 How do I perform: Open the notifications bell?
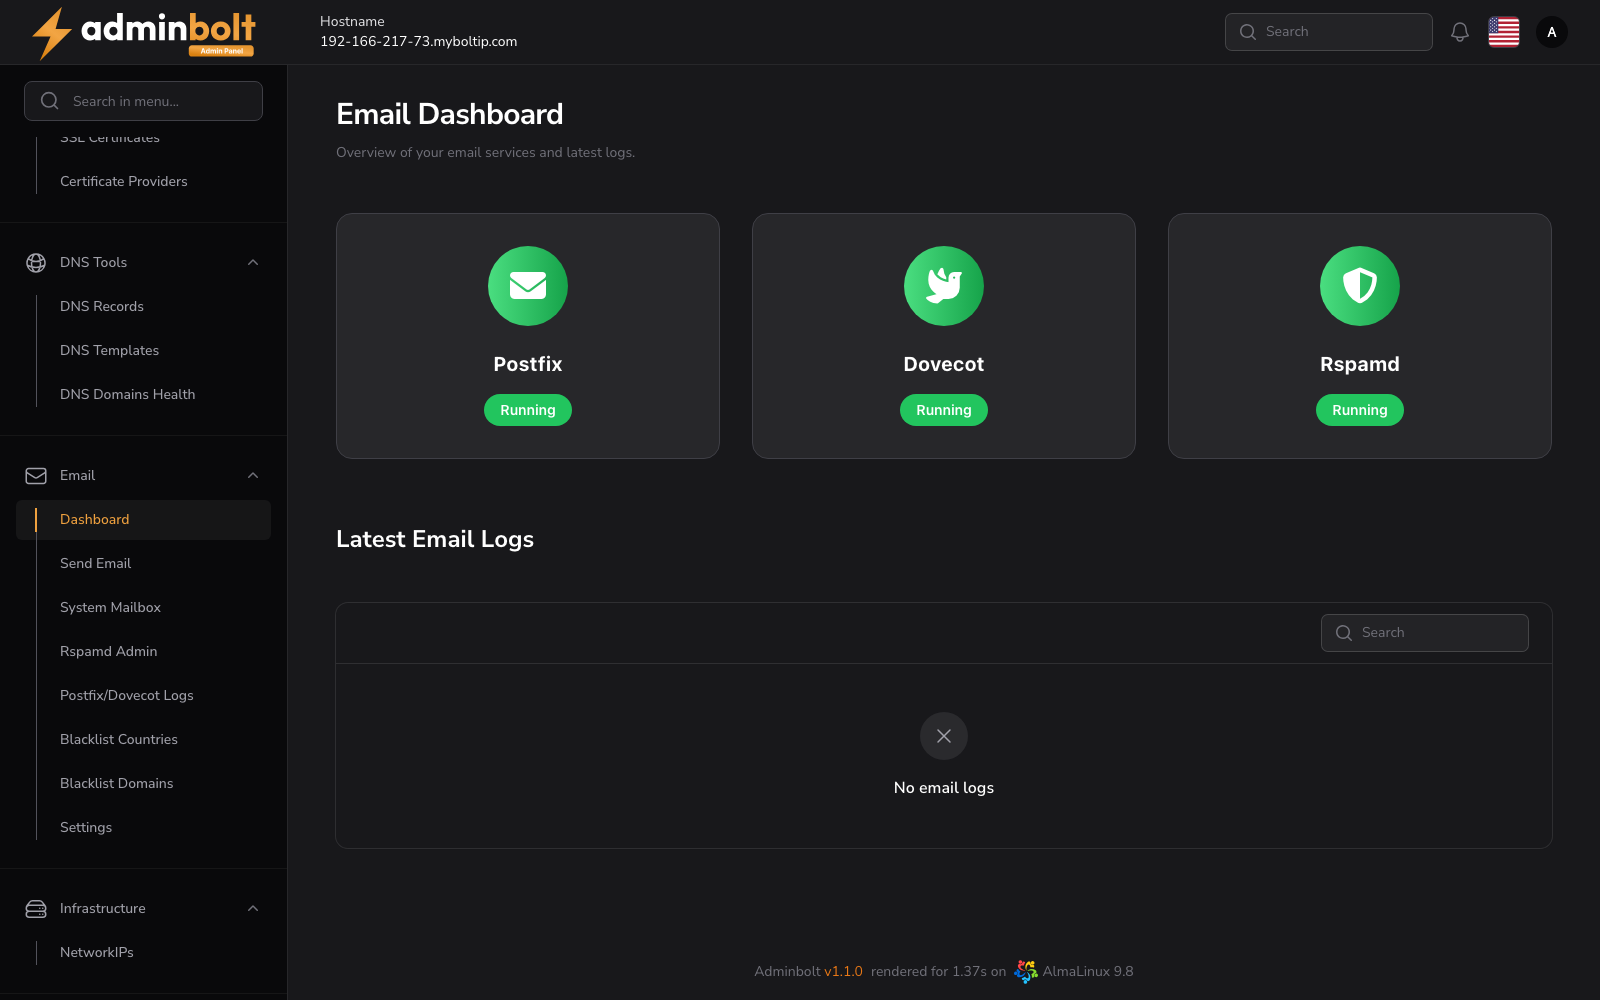[1460, 32]
